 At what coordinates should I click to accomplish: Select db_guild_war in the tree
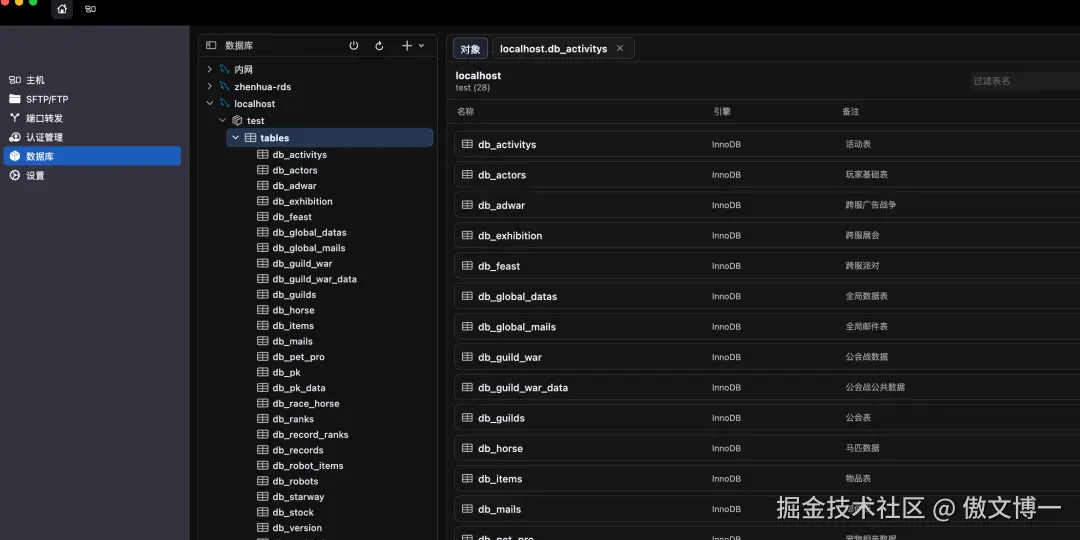pyautogui.click(x=302, y=264)
